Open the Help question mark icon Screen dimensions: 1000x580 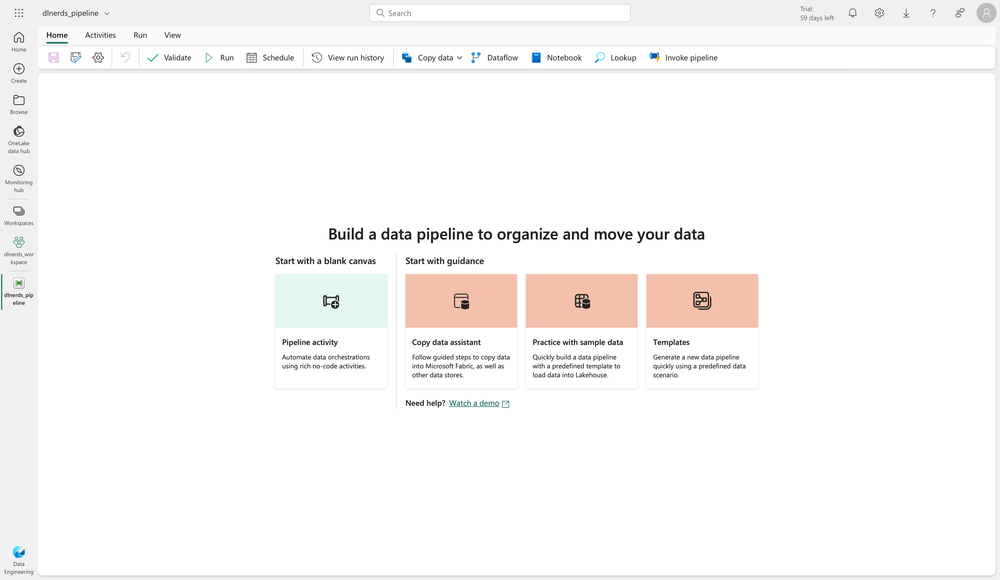pos(932,13)
